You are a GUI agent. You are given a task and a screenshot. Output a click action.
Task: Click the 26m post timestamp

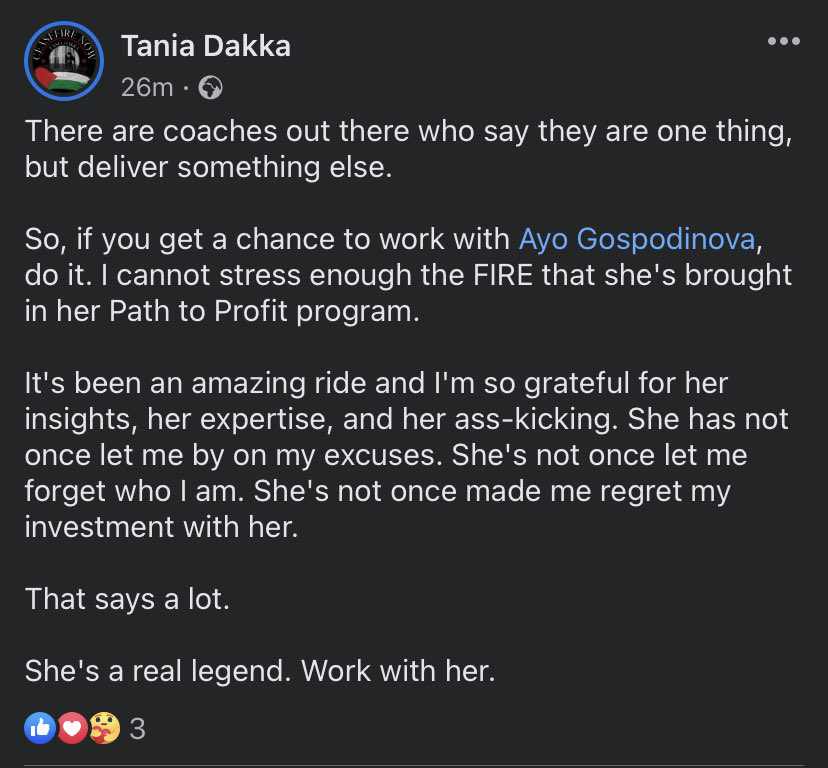click(x=146, y=88)
